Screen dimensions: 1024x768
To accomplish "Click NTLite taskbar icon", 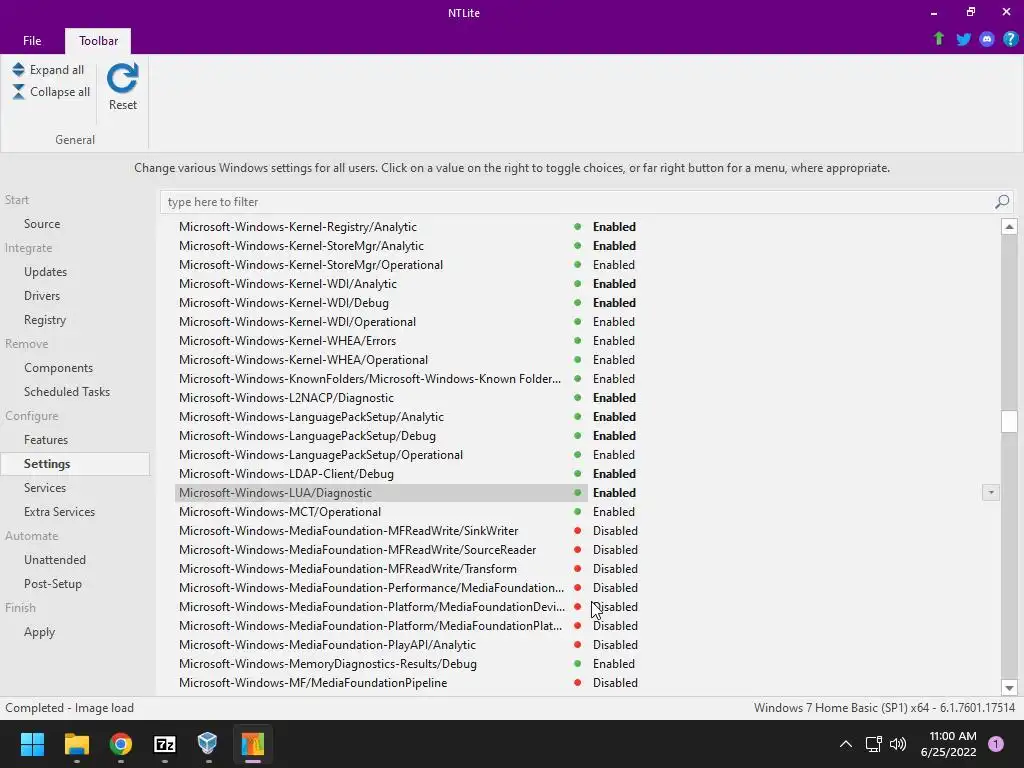I will [253, 744].
